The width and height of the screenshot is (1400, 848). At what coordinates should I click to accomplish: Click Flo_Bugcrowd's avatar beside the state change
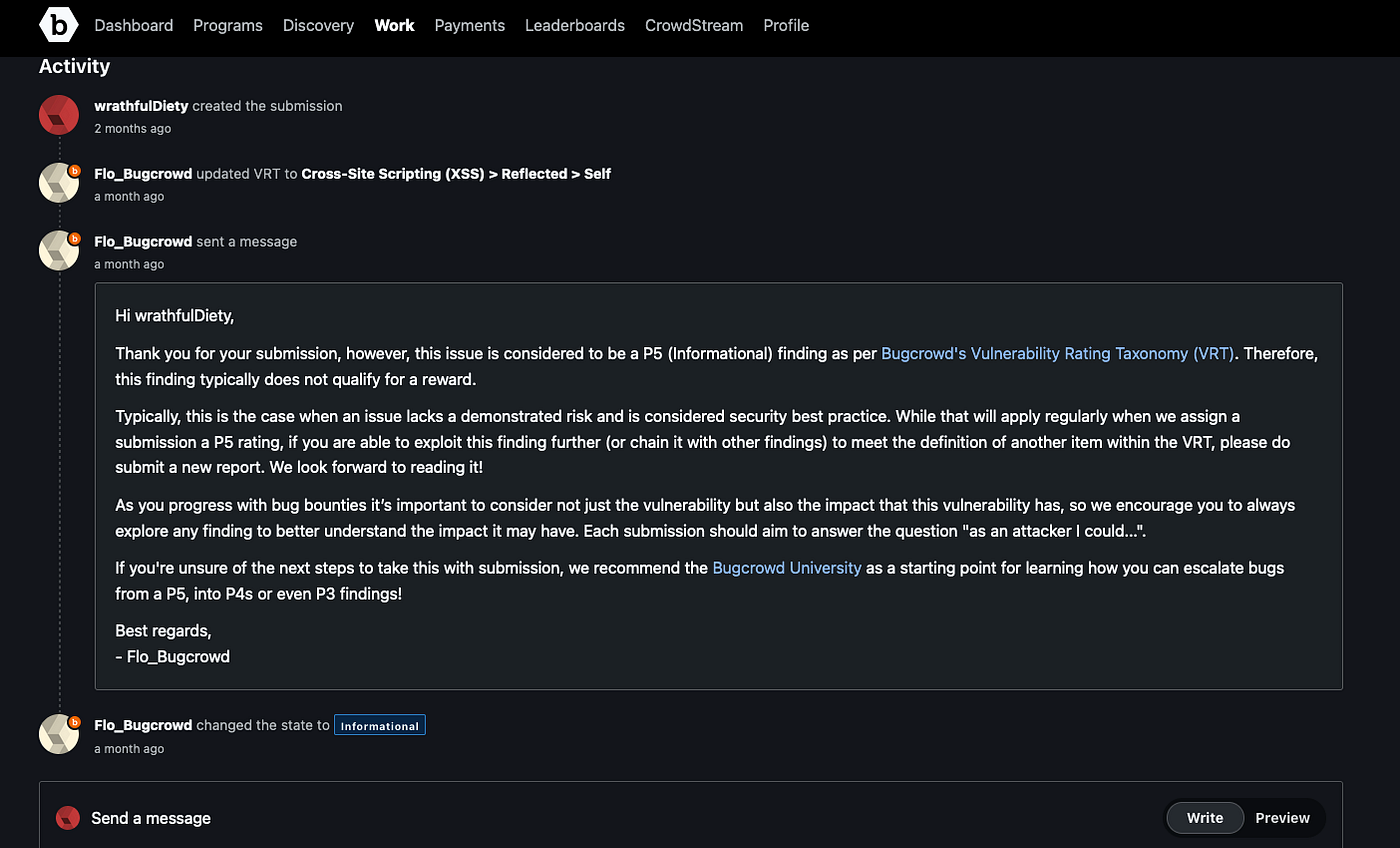[59, 734]
